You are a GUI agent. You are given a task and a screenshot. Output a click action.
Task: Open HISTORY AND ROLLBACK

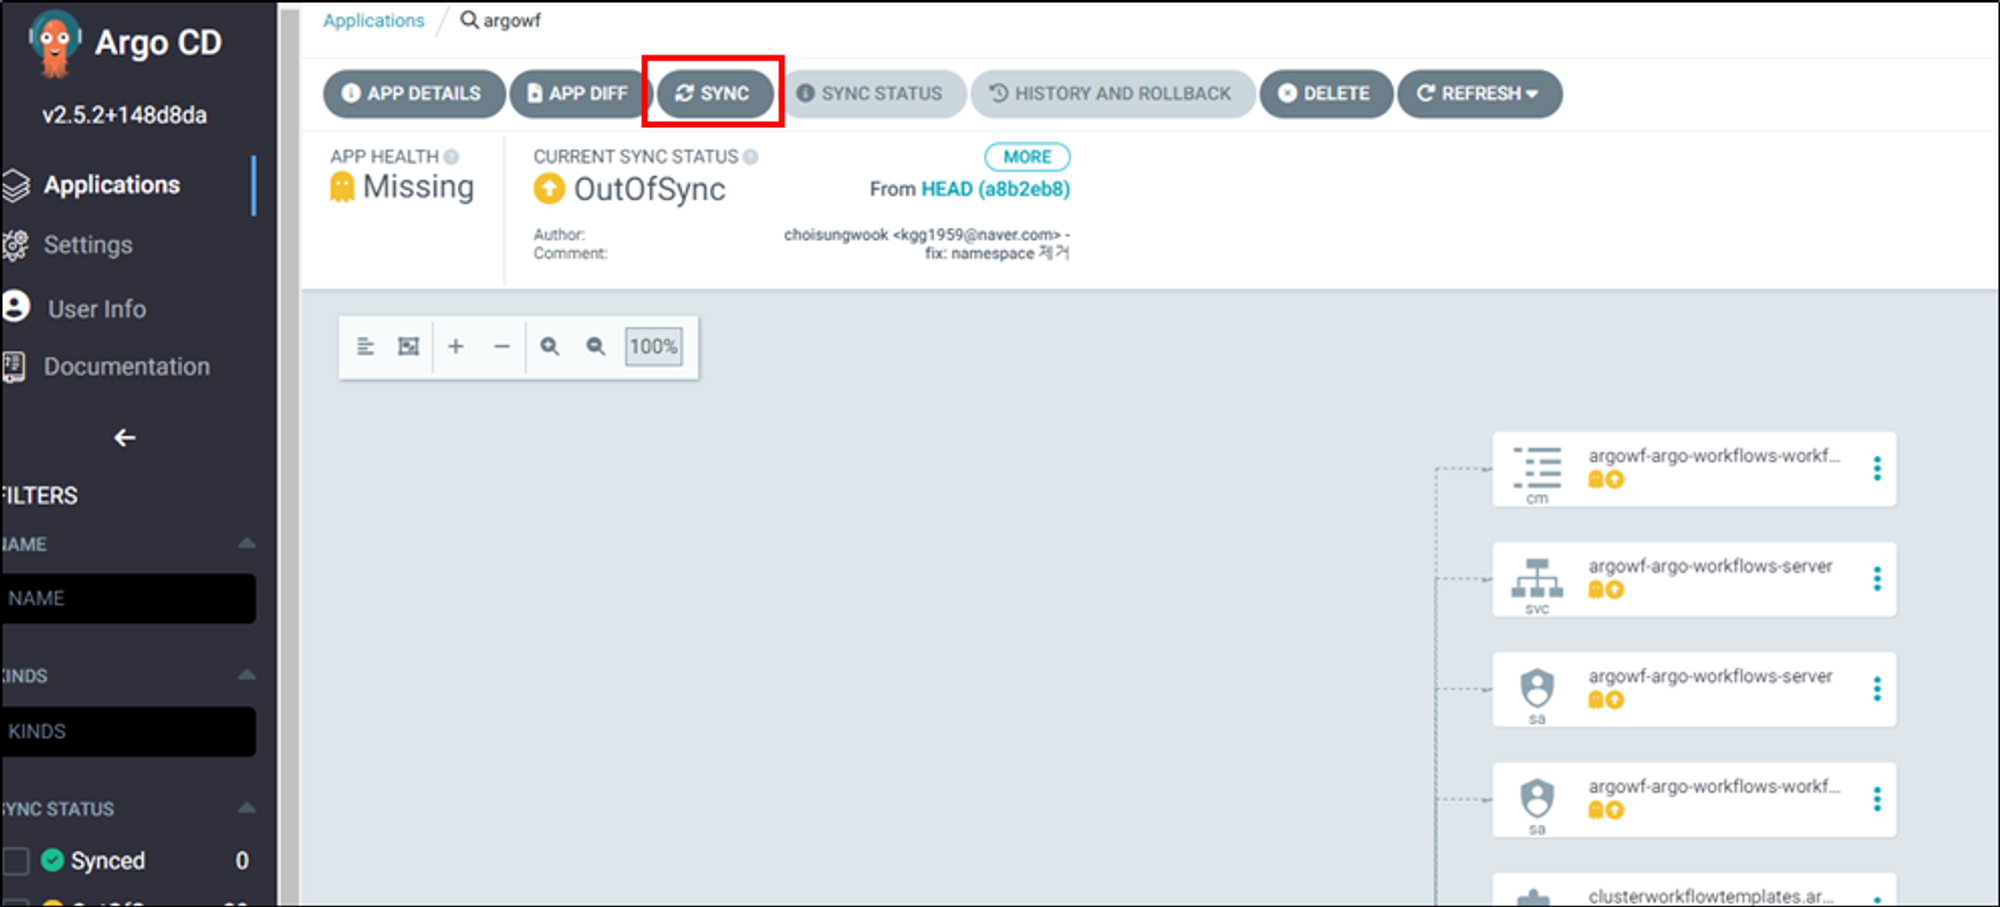pos(1112,93)
